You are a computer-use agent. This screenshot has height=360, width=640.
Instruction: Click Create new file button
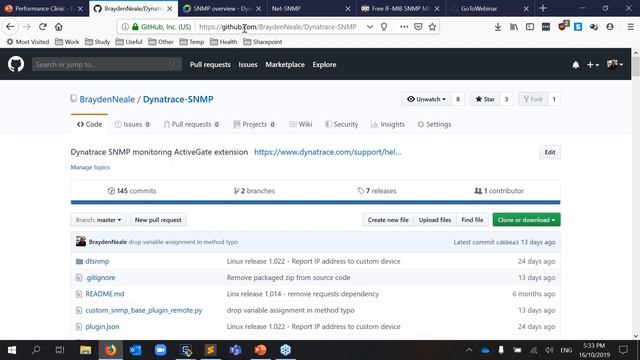(x=388, y=220)
